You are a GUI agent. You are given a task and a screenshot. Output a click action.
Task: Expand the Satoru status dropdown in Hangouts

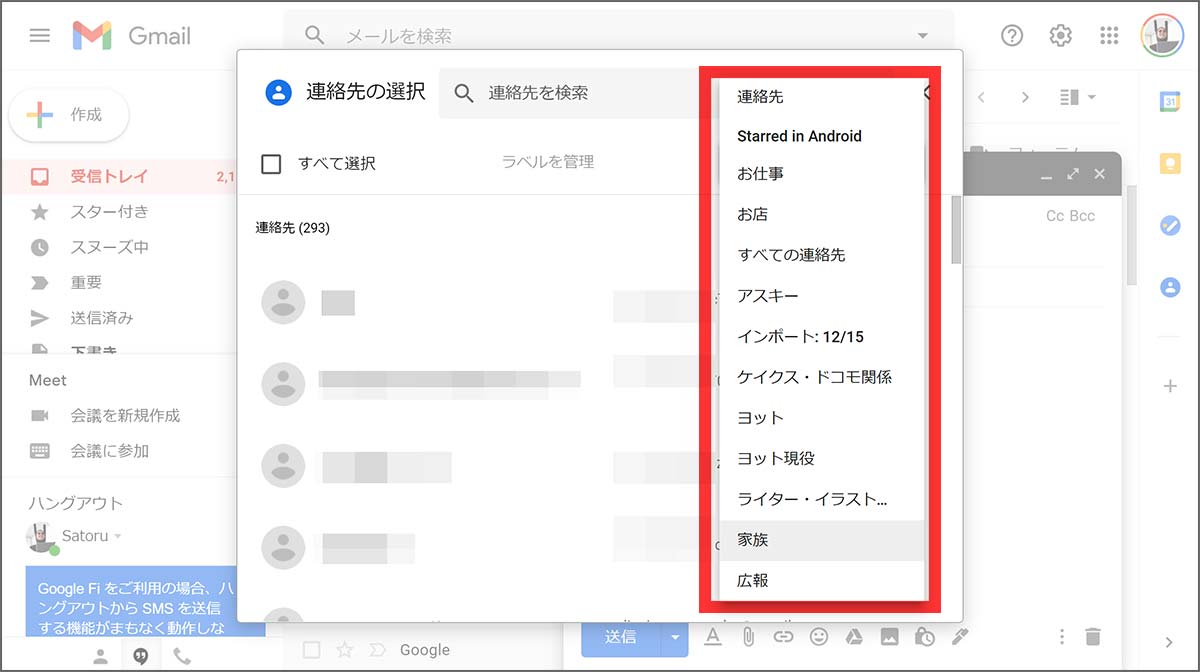click(x=119, y=535)
